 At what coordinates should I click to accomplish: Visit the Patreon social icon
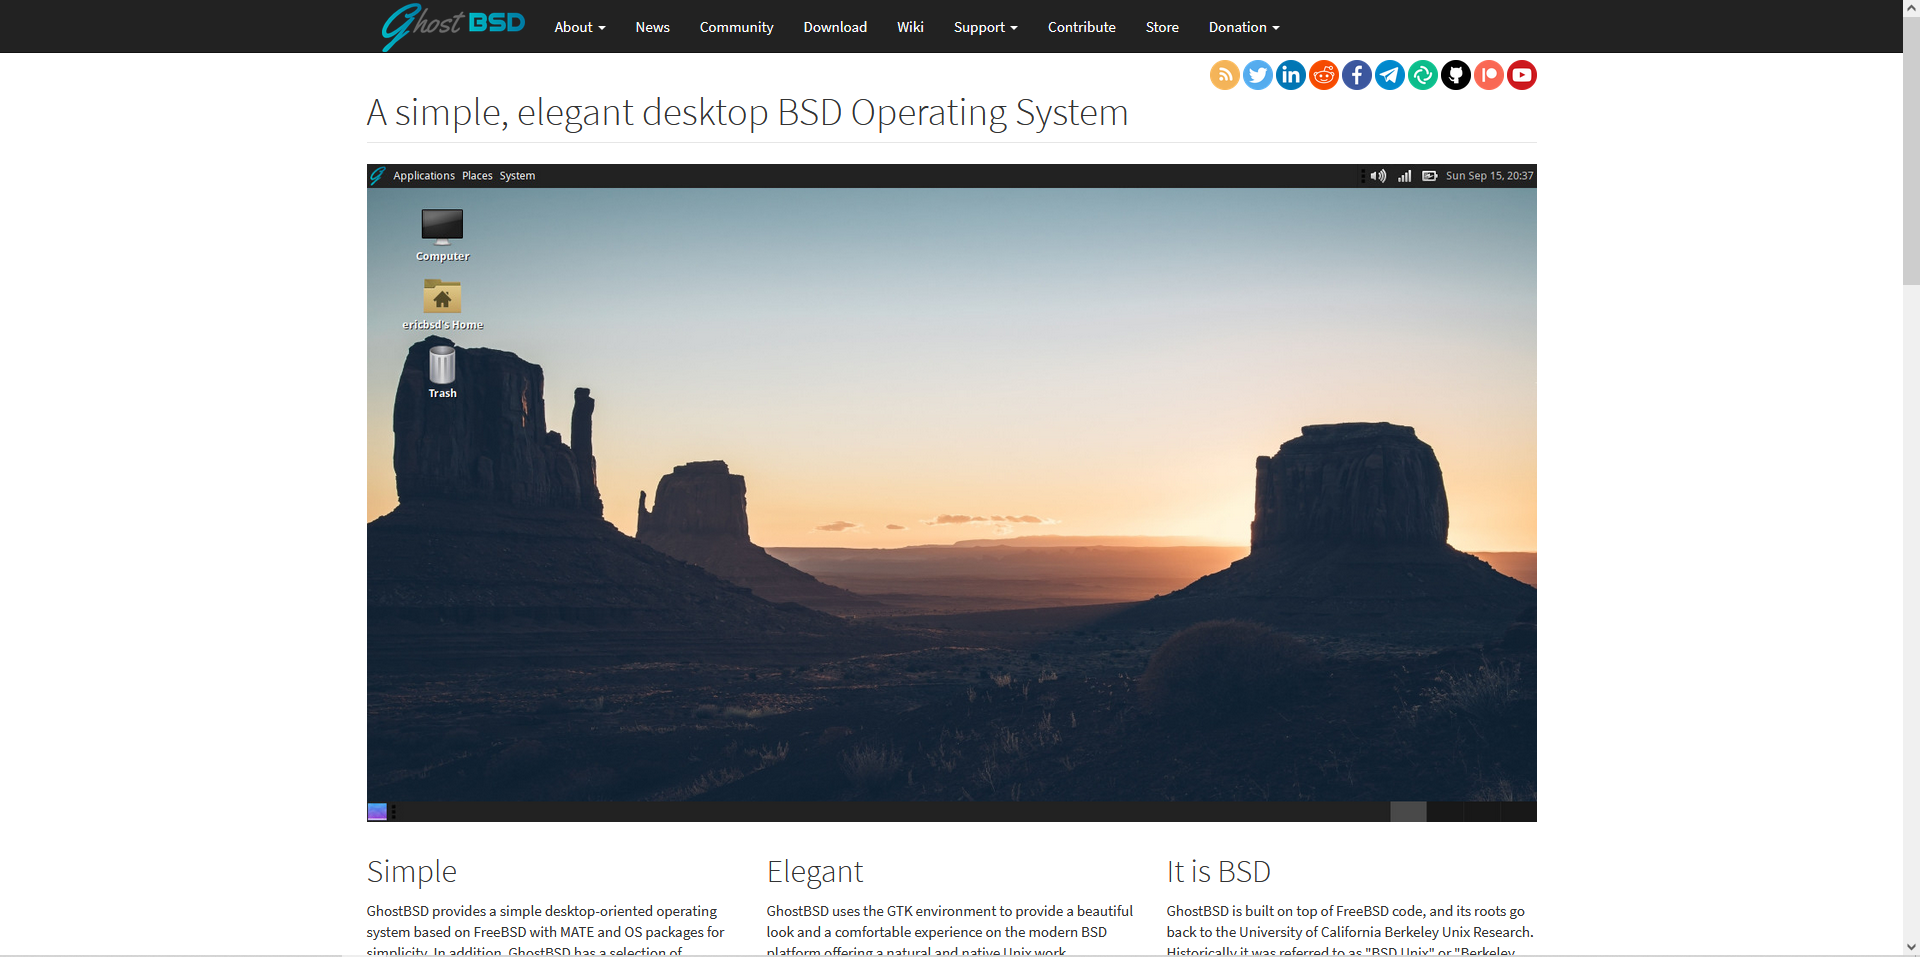[x=1489, y=75]
